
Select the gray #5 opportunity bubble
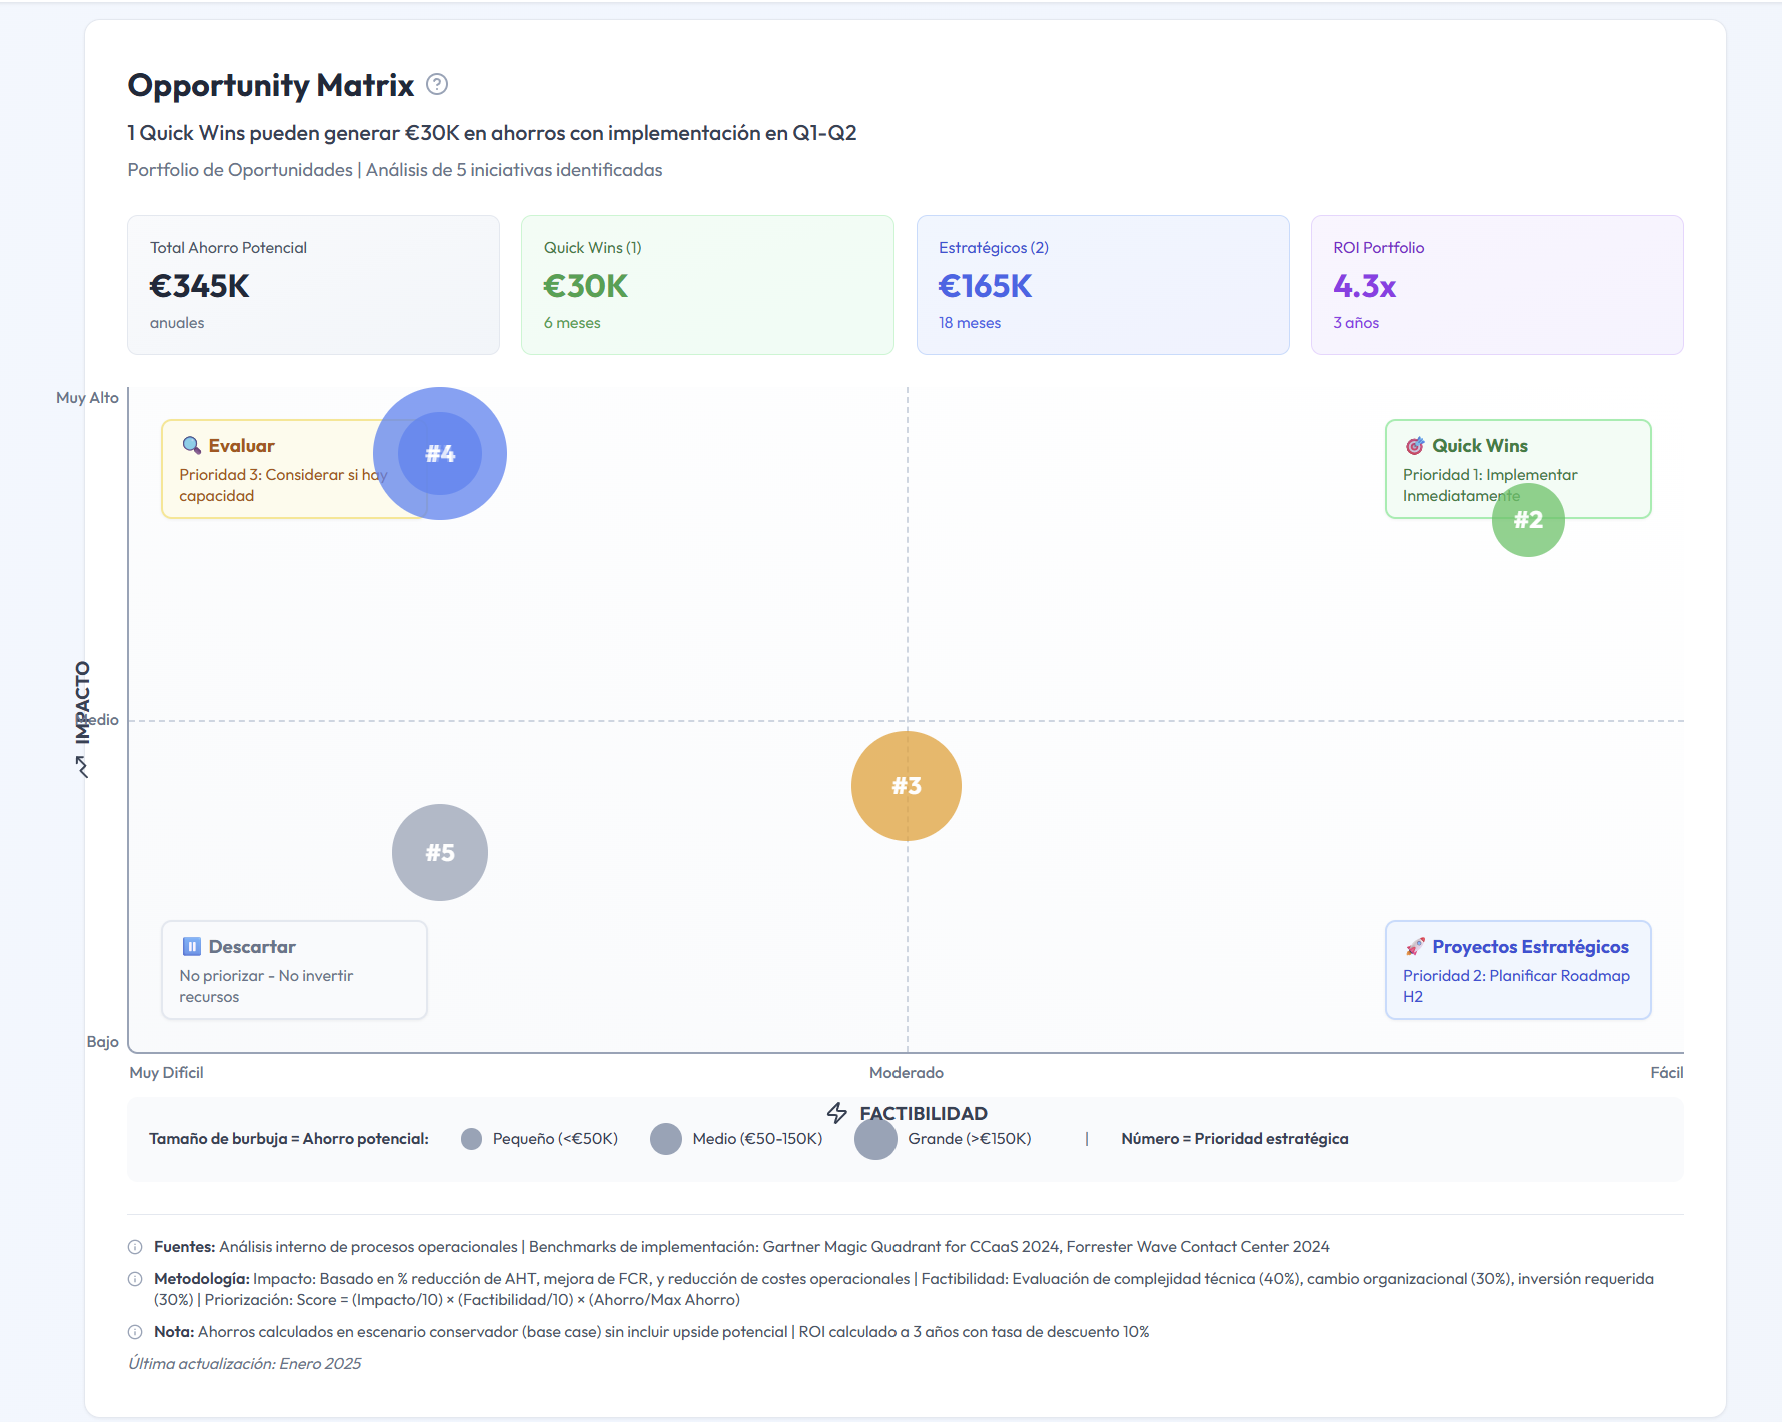[x=440, y=852]
